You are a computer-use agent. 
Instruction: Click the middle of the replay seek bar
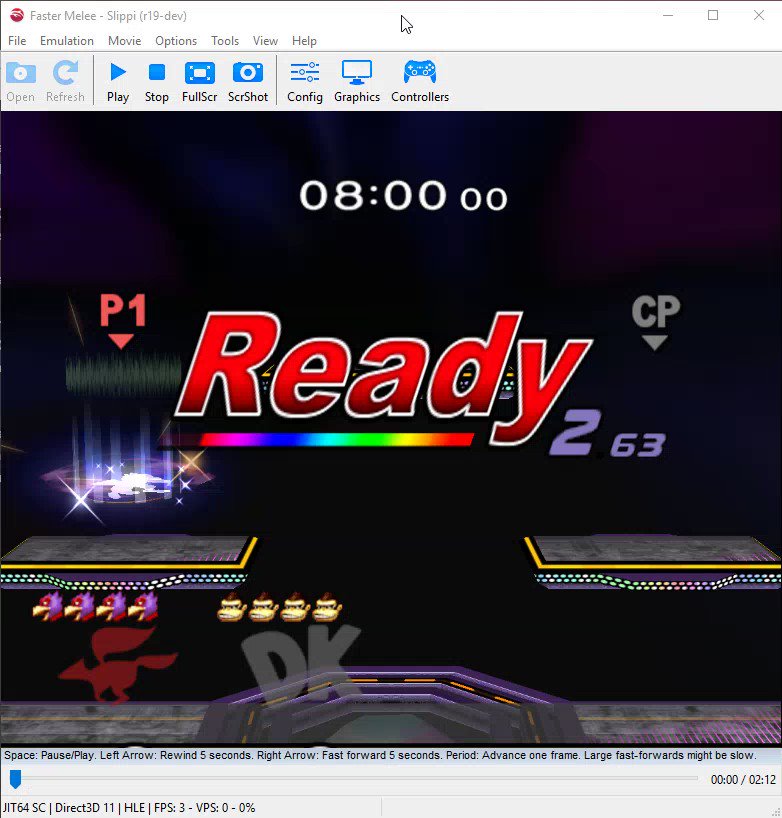click(354, 778)
